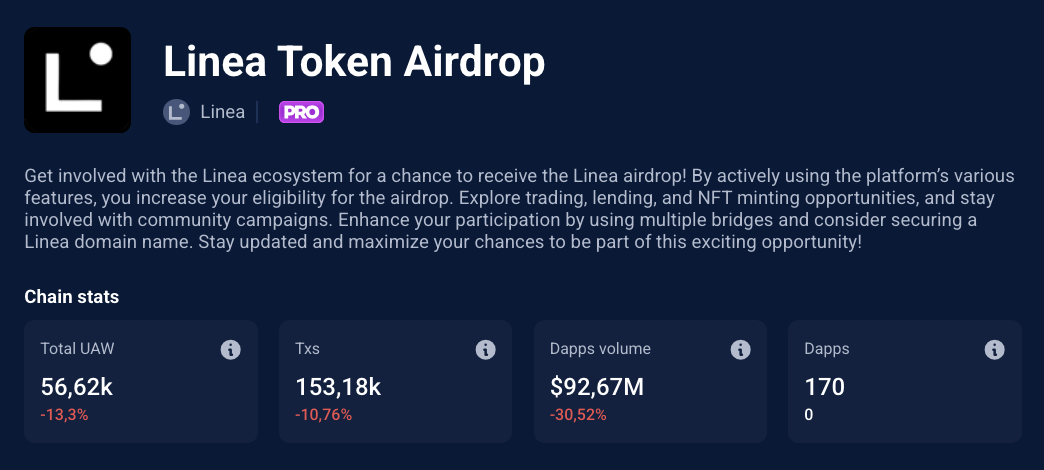Click the Linea Token Airdrop title

354,63
